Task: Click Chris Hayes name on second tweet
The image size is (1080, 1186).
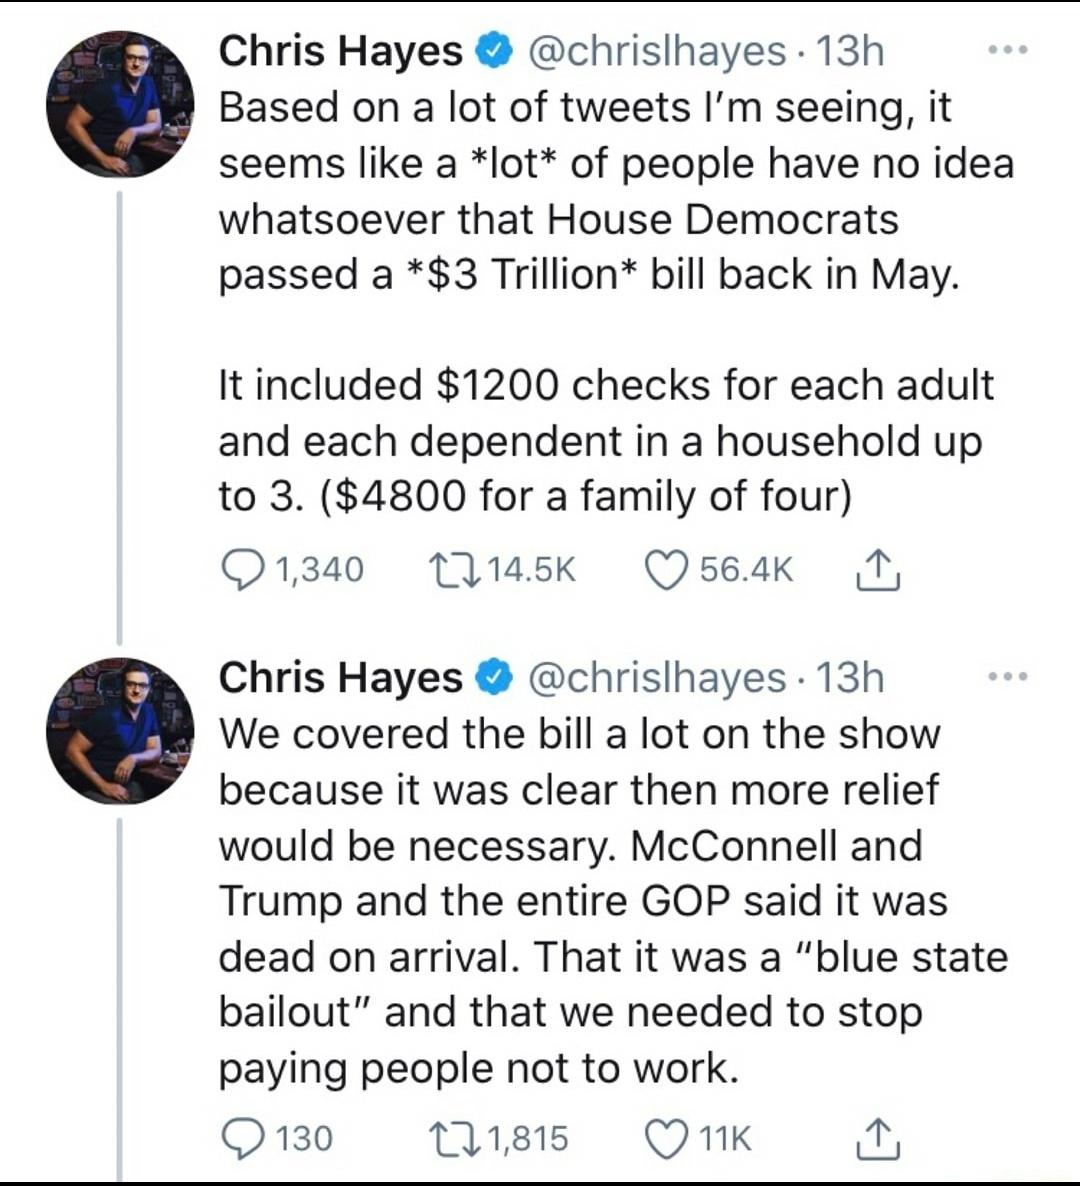Action: point(340,678)
